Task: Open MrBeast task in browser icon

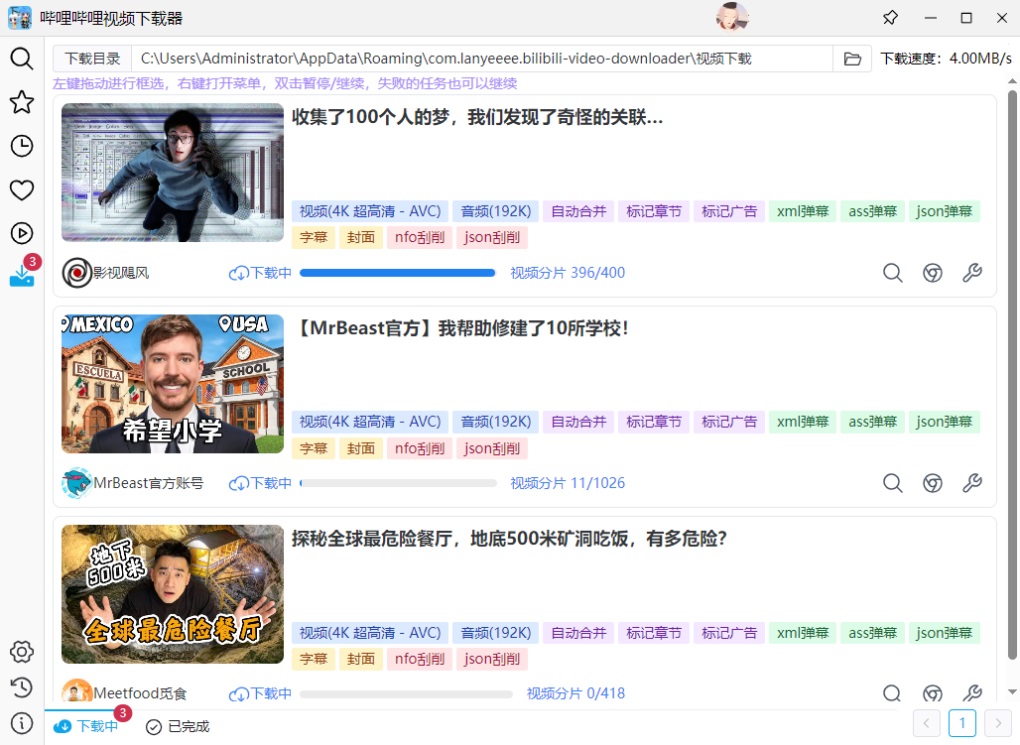Action: (932, 483)
